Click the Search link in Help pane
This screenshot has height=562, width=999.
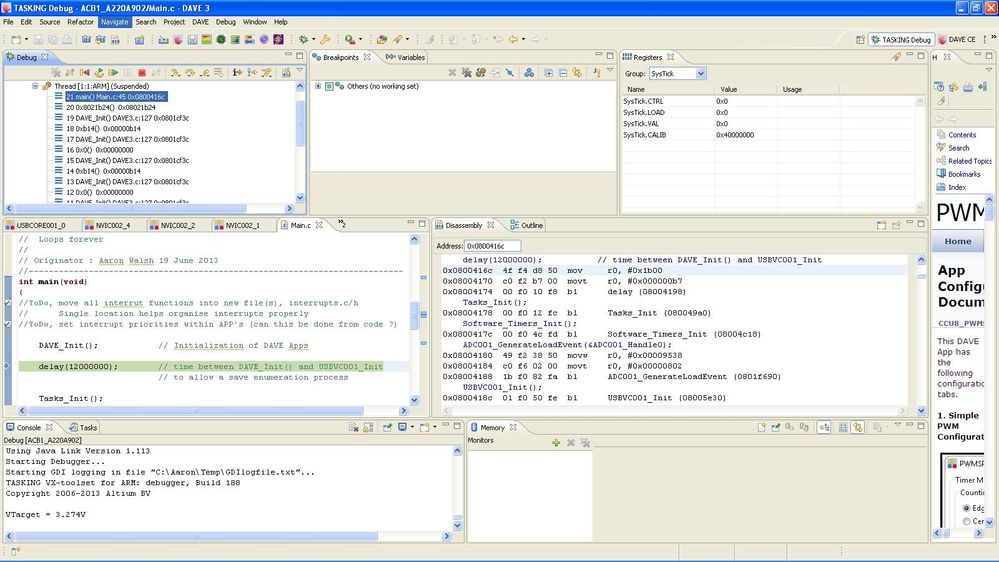point(958,148)
